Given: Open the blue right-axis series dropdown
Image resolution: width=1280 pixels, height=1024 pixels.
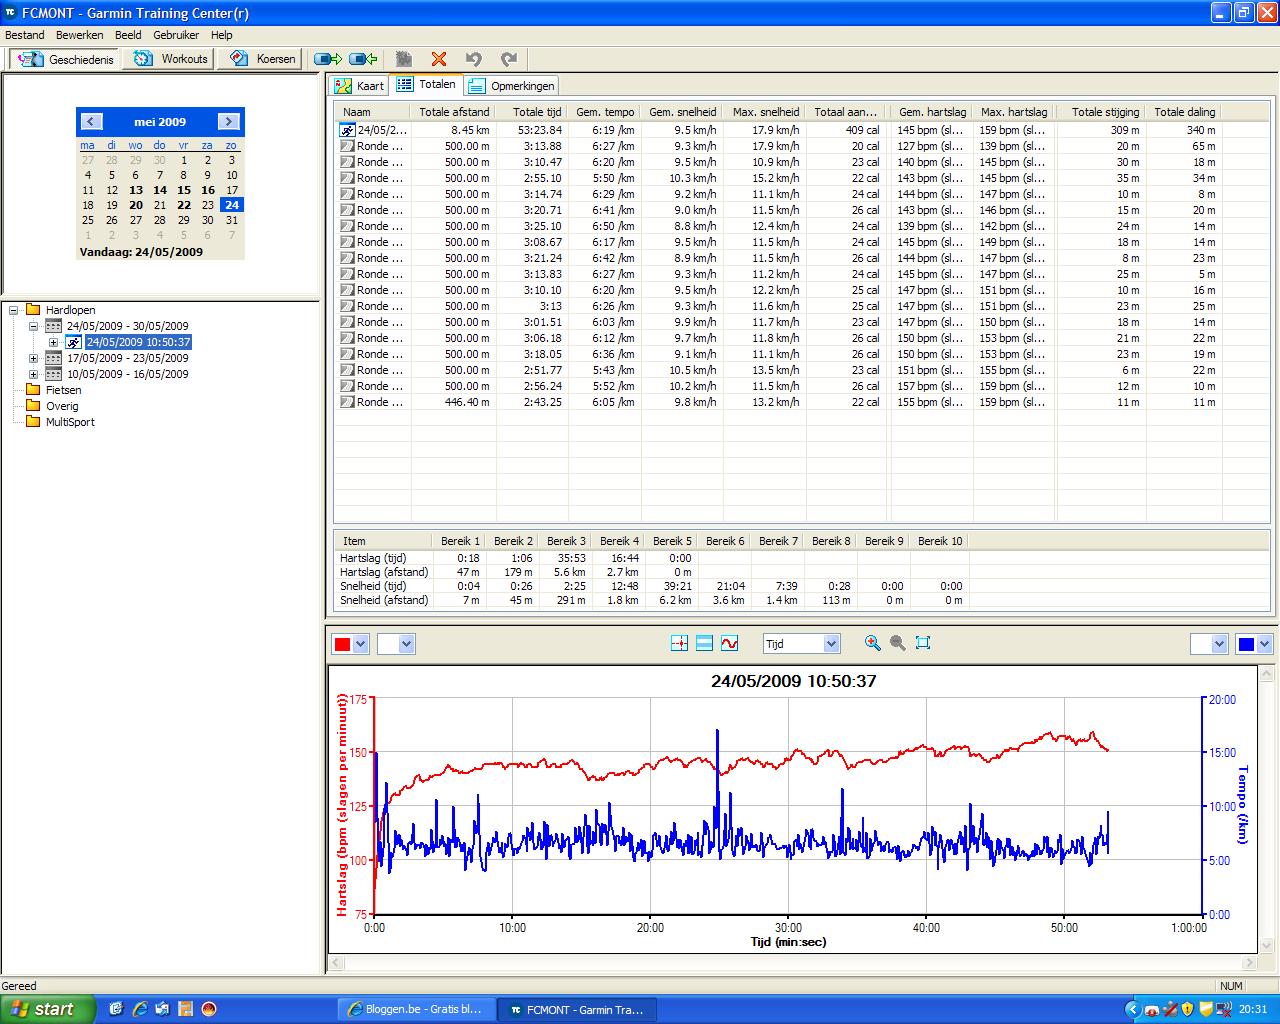Looking at the screenshot, I should [x=1265, y=644].
